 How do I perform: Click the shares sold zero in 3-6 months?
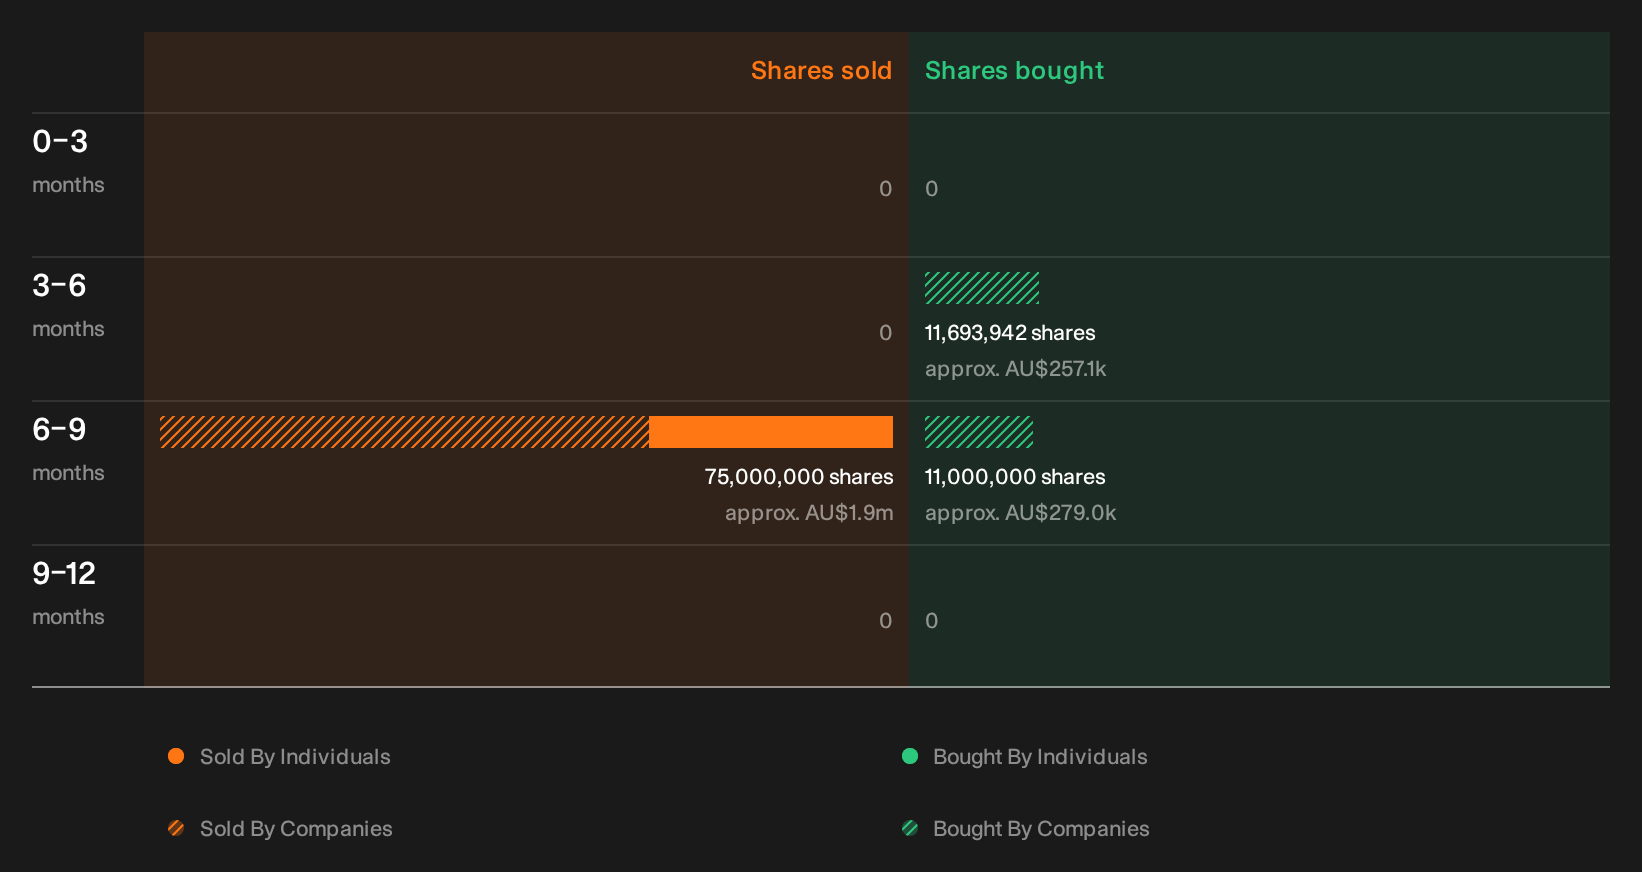[885, 333]
